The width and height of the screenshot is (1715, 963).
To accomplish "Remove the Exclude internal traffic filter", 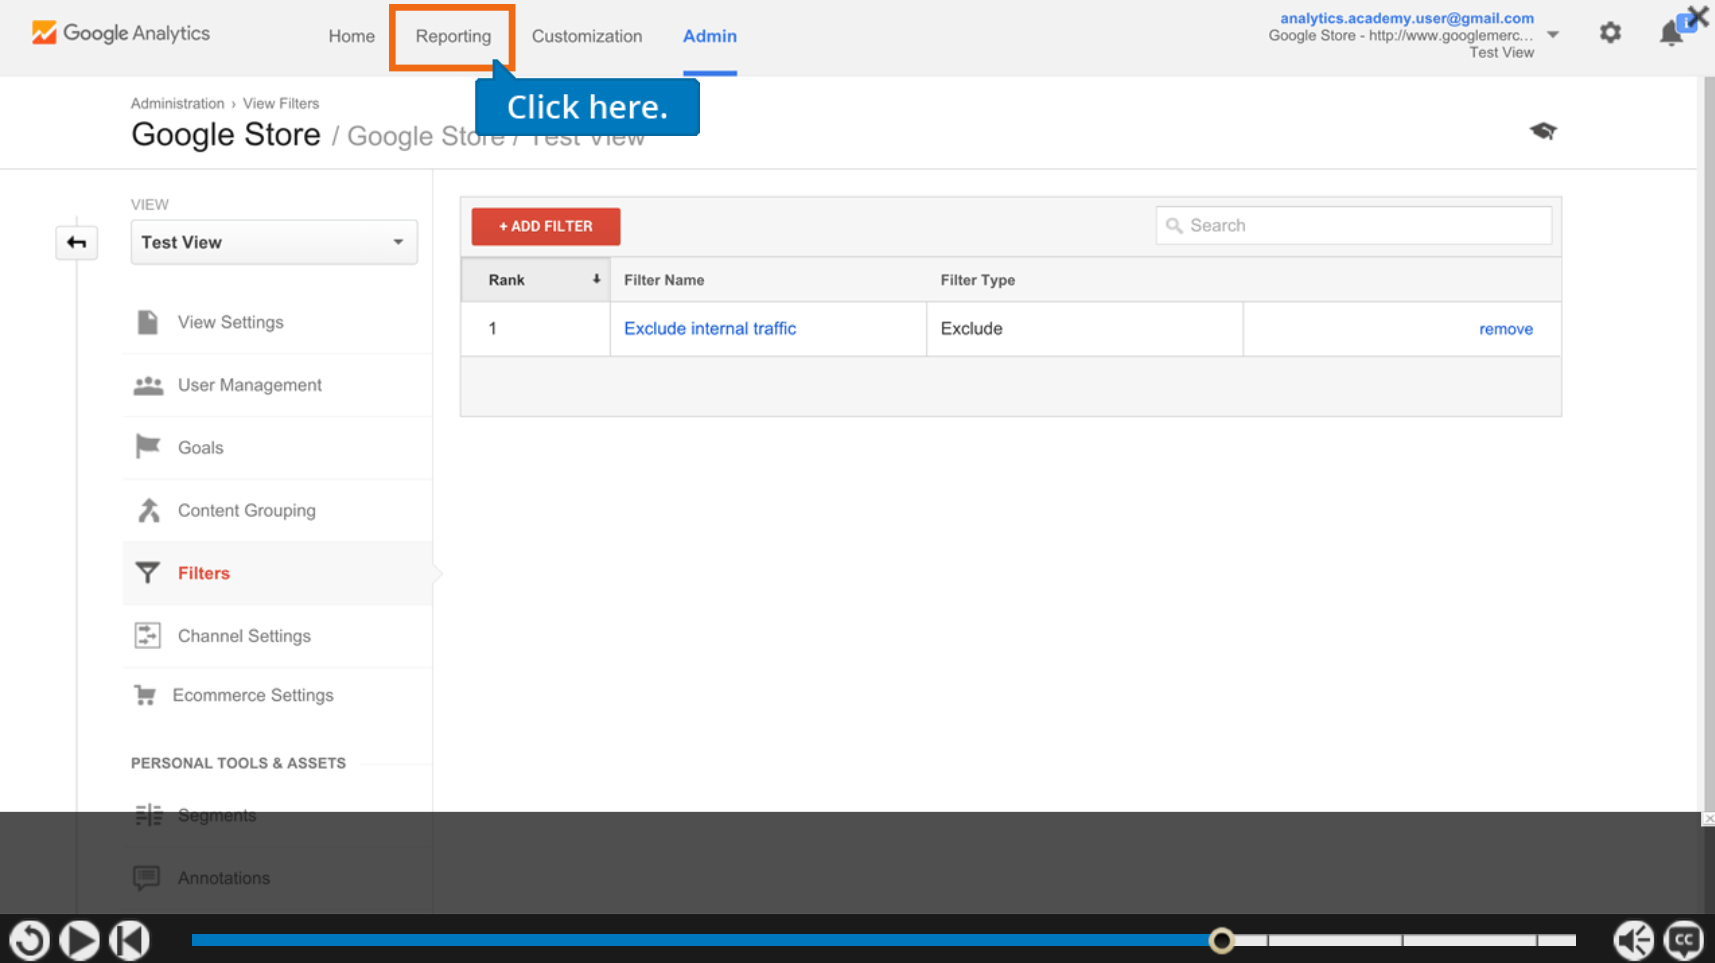I will pyautogui.click(x=1506, y=329).
